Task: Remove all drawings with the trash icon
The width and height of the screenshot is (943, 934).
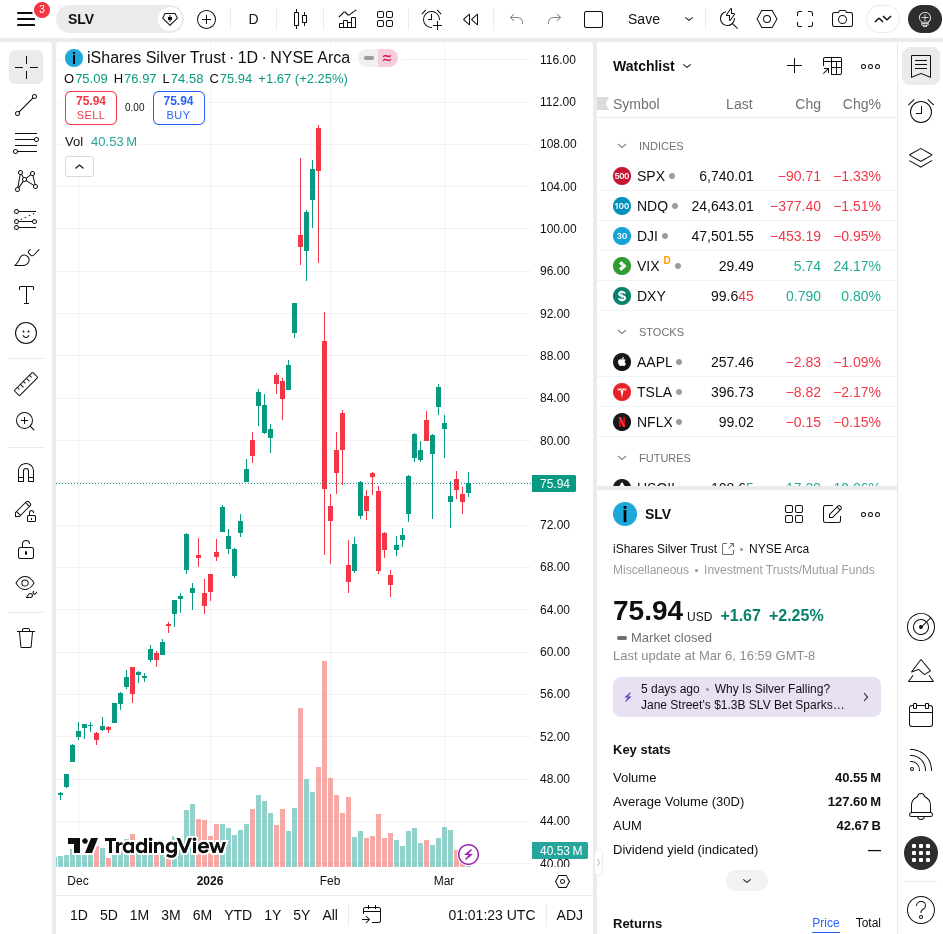Action: click(26, 637)
